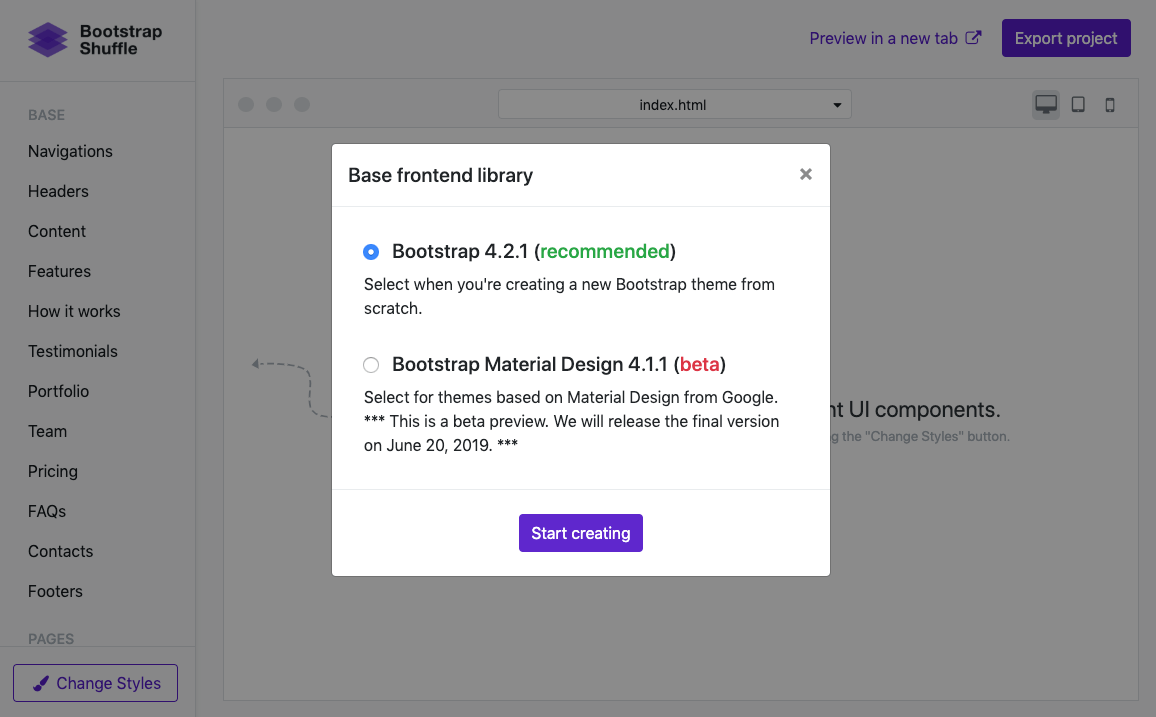Image resolution: width=1156 pixels, height=717 pixels.
Task: Click the middle gray circle in browser bar
Action: click(274, 104)
